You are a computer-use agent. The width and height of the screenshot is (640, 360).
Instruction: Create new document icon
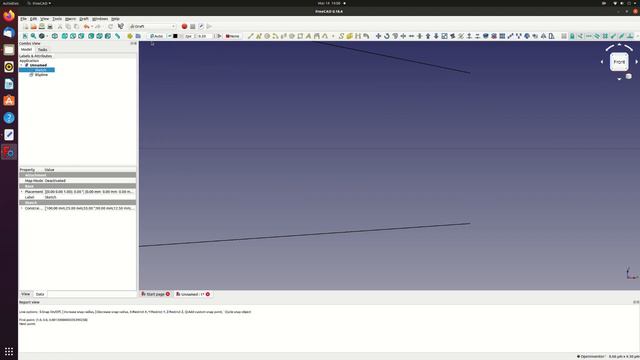(x=25, y=27)
